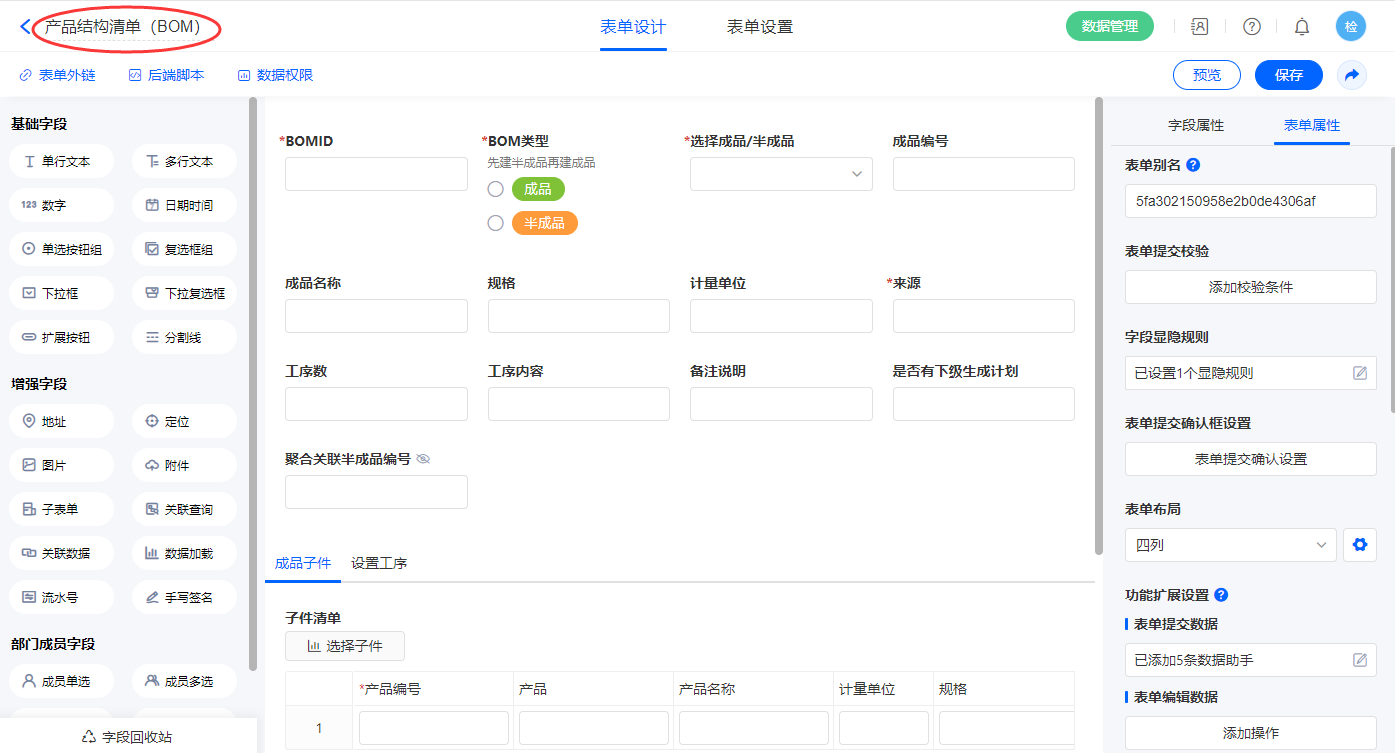Open the 字段属性 tab

1195,125
